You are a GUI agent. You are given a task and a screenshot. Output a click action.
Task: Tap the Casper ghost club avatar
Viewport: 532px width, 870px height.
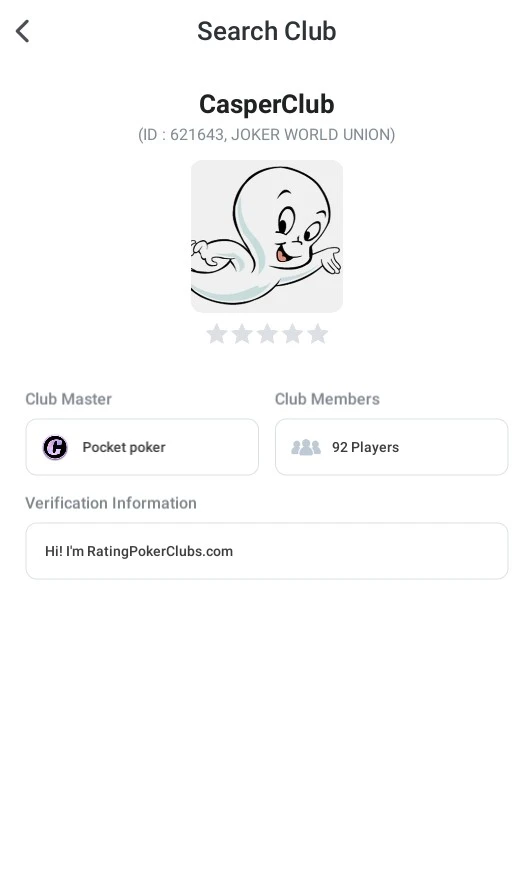pos(267,236)
